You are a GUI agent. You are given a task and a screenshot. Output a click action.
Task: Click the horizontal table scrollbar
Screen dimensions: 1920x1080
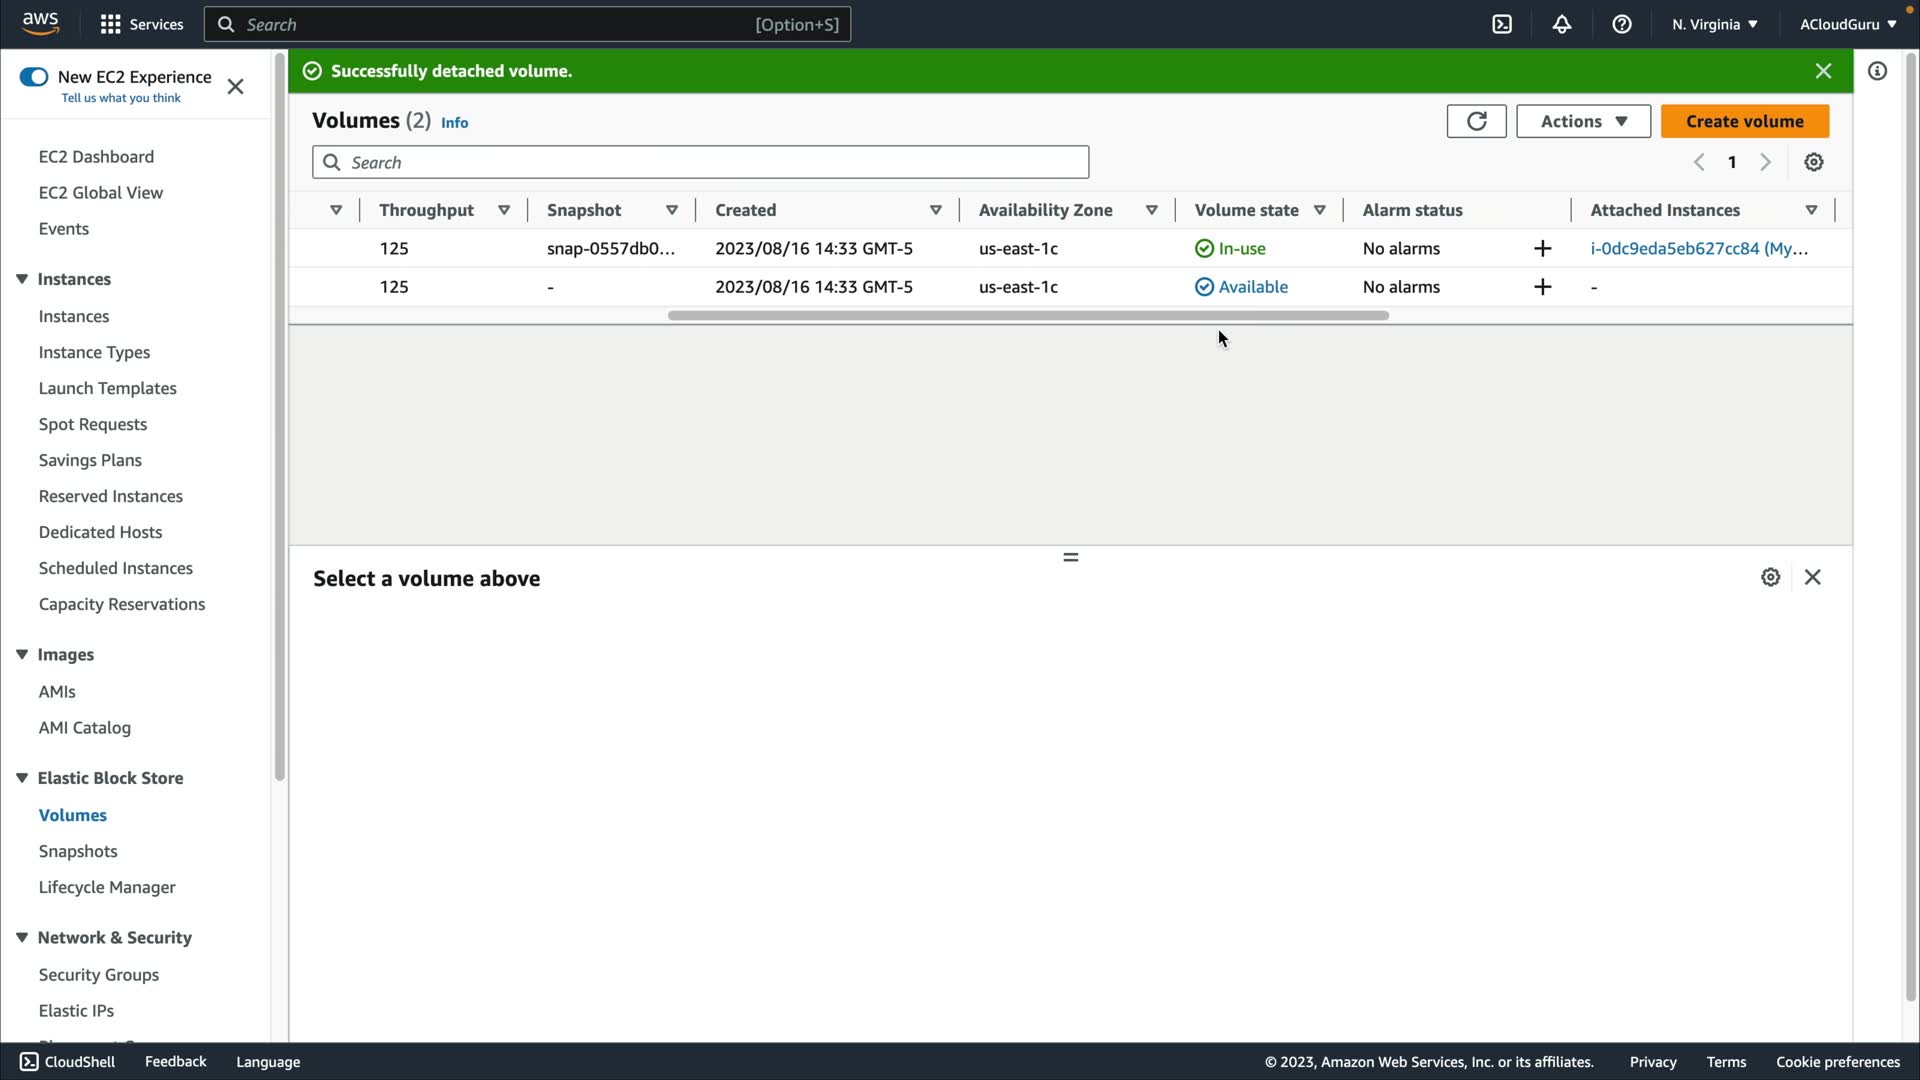pyautogui.click(x=1028, y=315)
